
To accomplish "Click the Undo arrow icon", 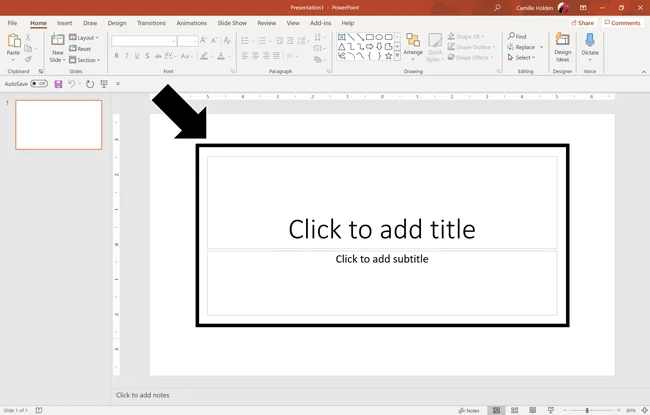I will pos(72,84).
